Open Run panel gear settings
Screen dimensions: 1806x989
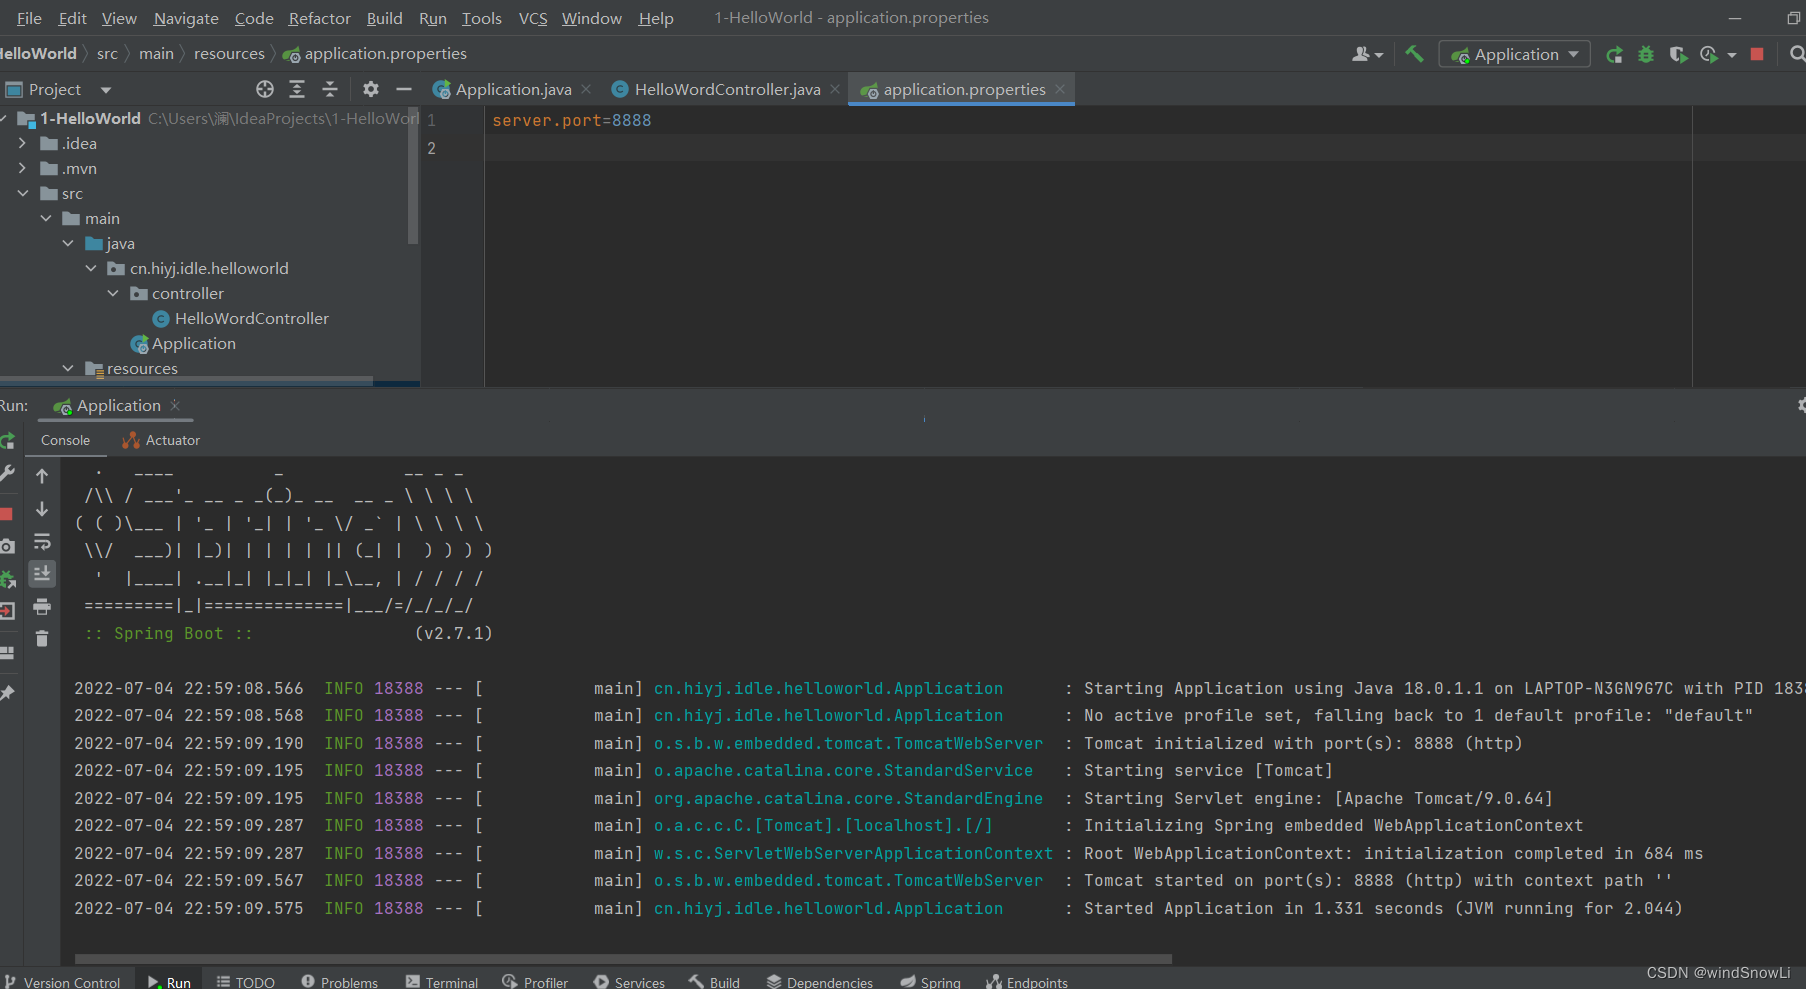tap(1800, 405)
